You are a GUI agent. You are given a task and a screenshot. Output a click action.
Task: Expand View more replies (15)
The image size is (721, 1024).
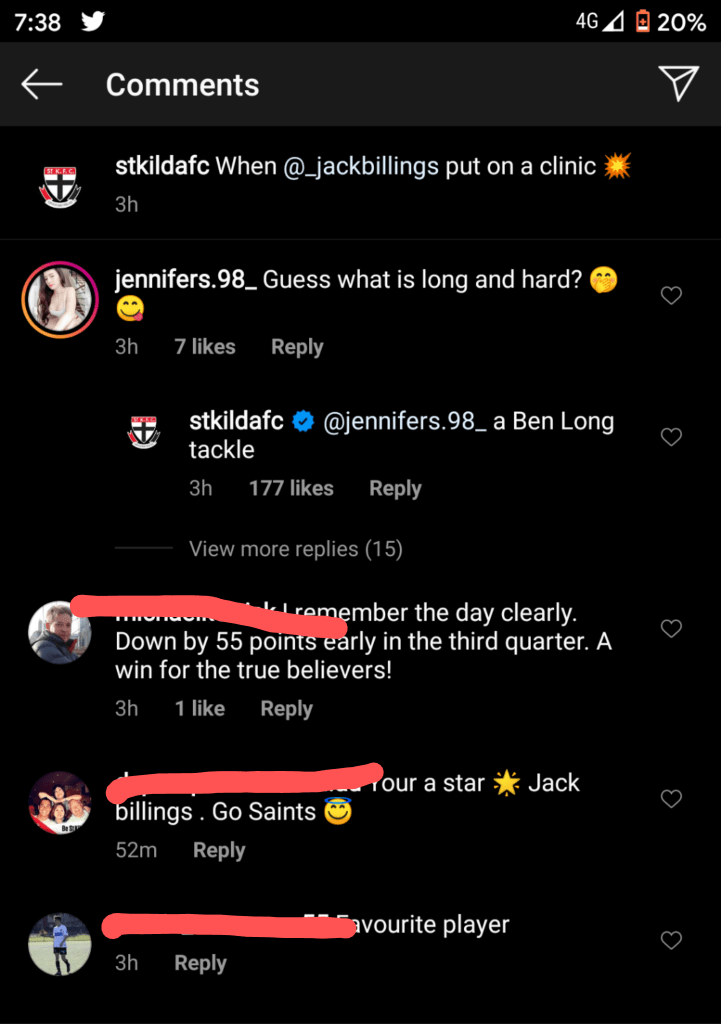point(295,549)
